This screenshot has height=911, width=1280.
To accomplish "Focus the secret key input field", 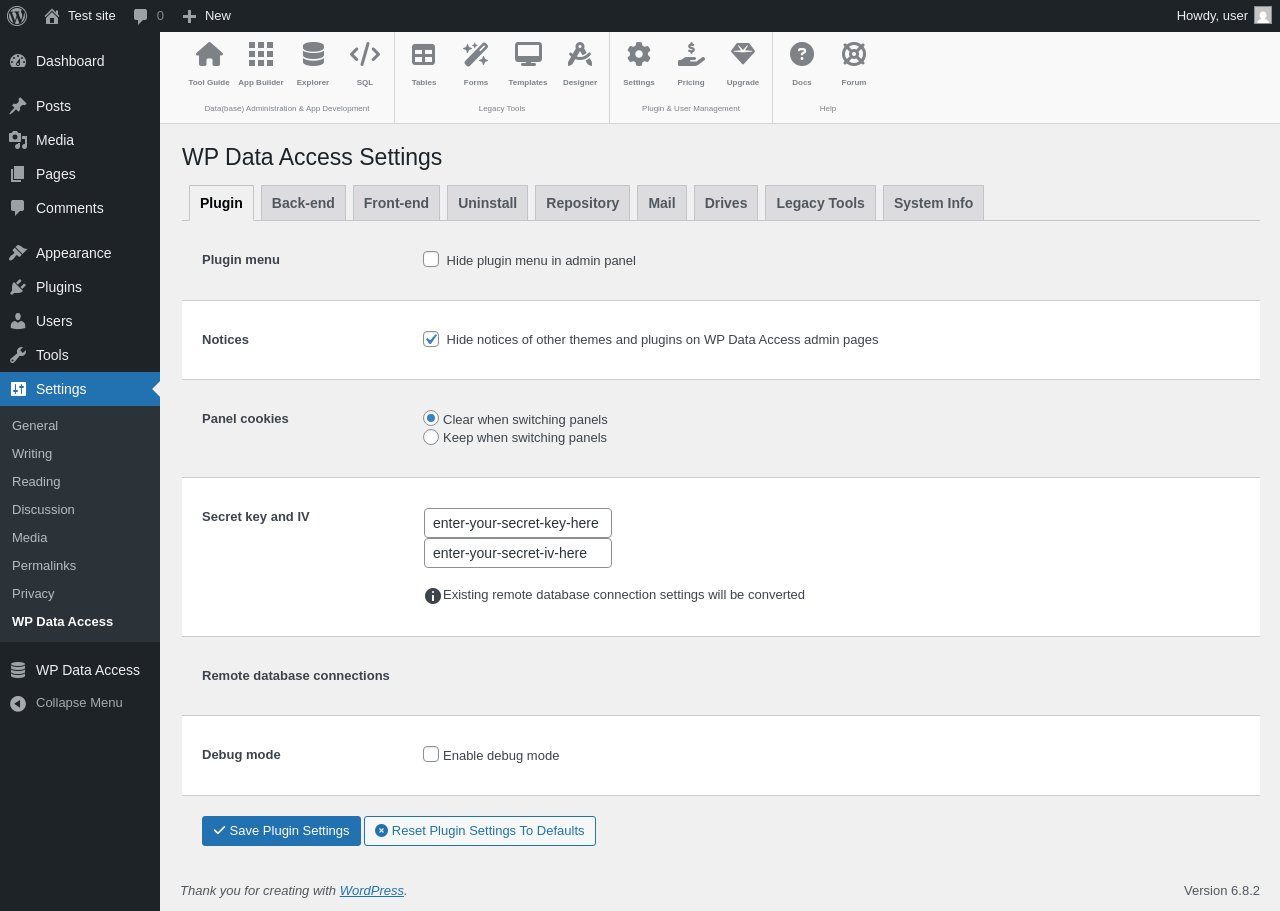I will pos(518,523).
